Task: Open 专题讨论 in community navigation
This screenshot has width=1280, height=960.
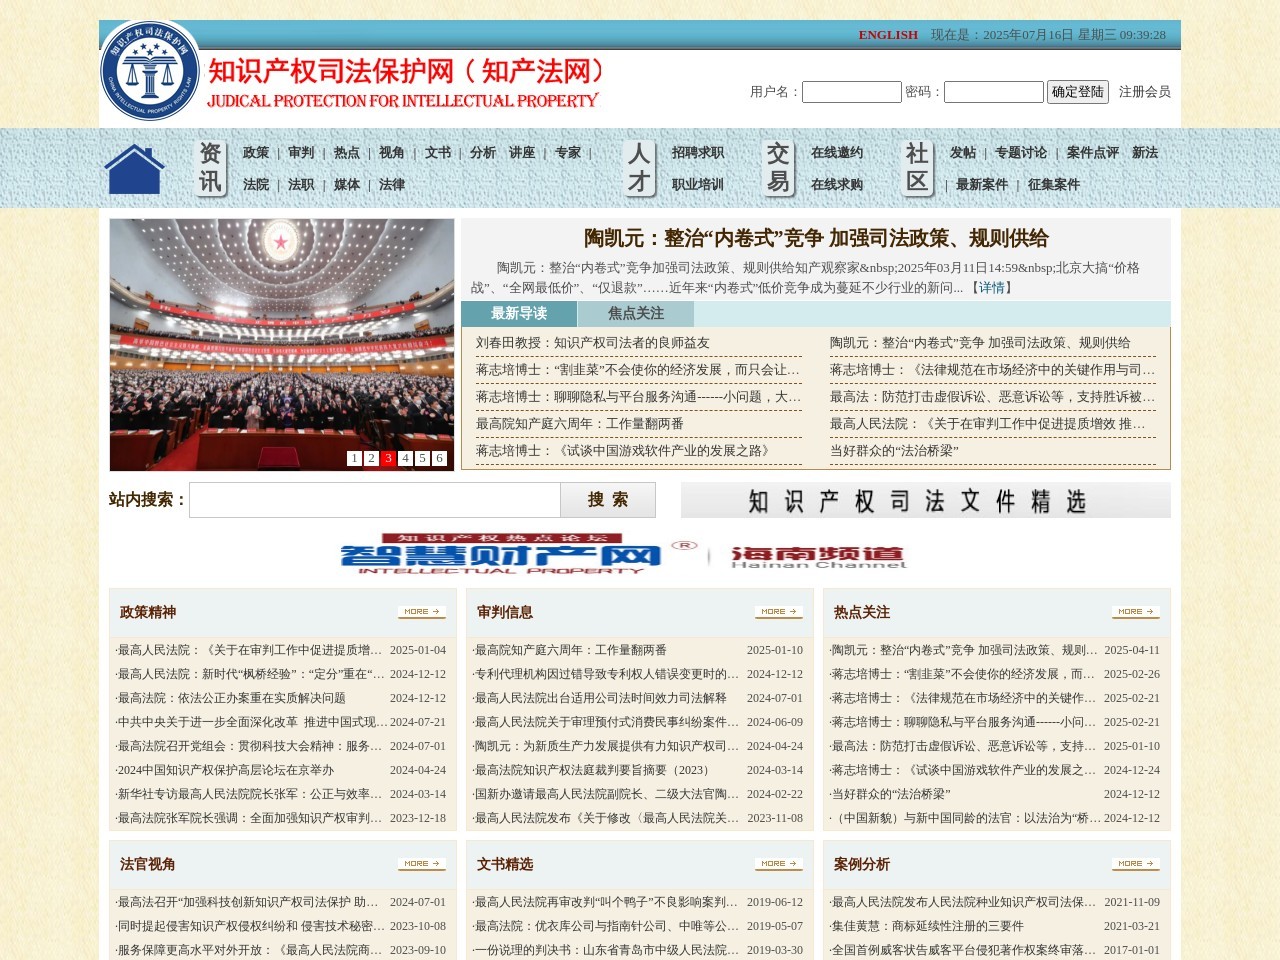Action: (1021, 153)
